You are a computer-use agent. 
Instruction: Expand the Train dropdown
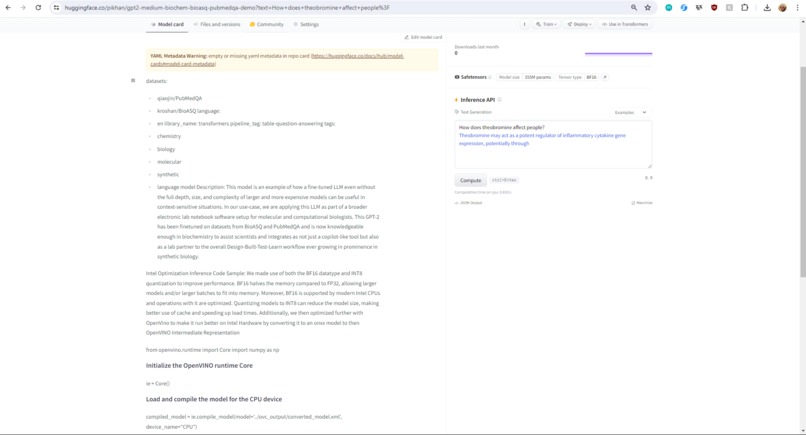tap(546, 24)
